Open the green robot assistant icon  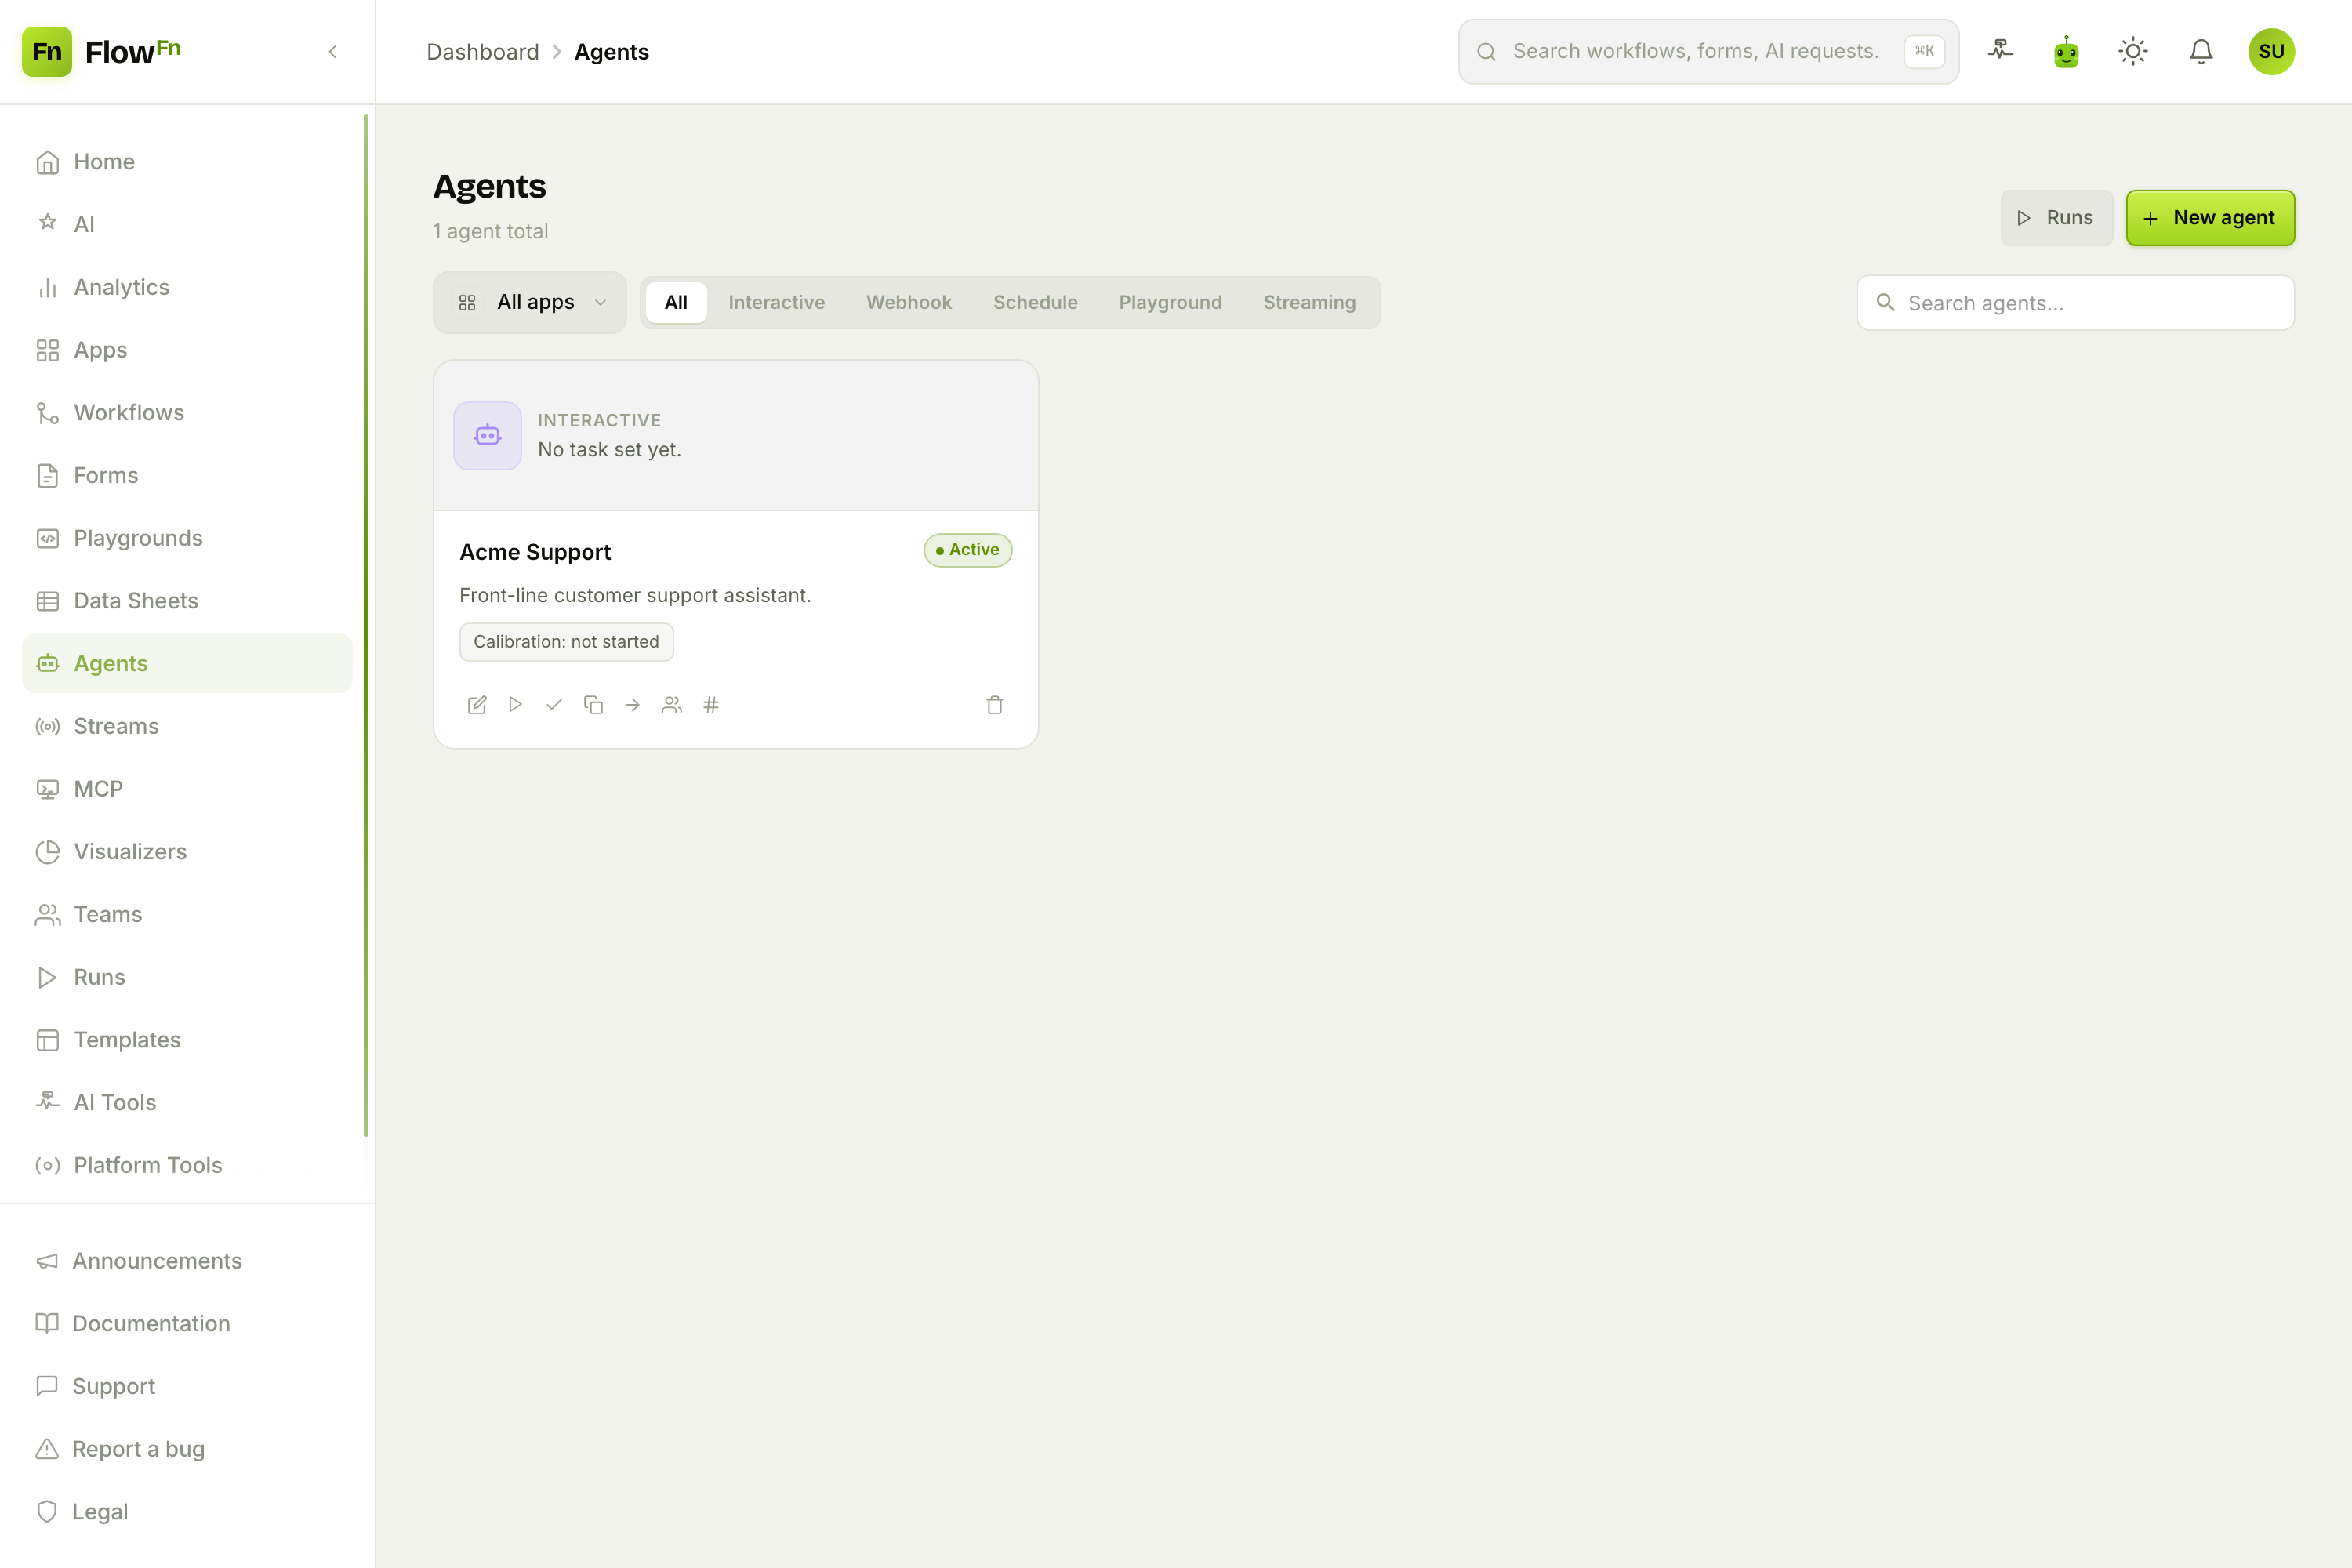click(2066, 52)
